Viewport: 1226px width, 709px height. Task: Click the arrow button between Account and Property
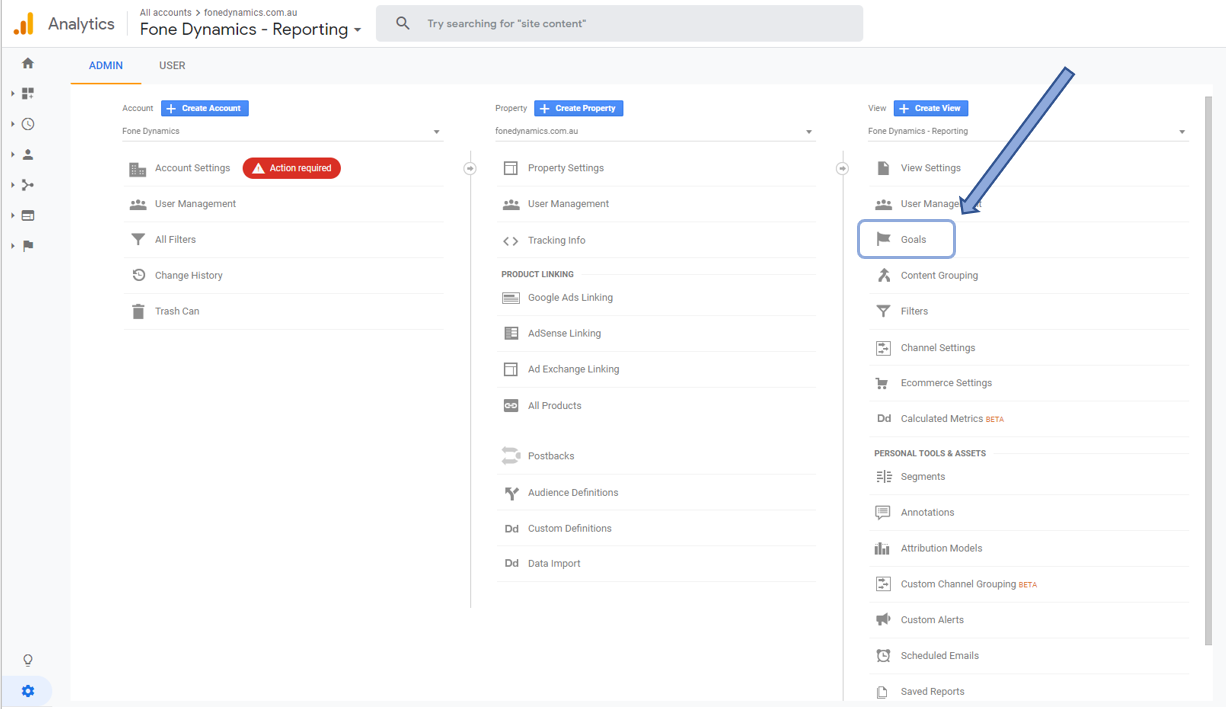(x=470, y=168)
